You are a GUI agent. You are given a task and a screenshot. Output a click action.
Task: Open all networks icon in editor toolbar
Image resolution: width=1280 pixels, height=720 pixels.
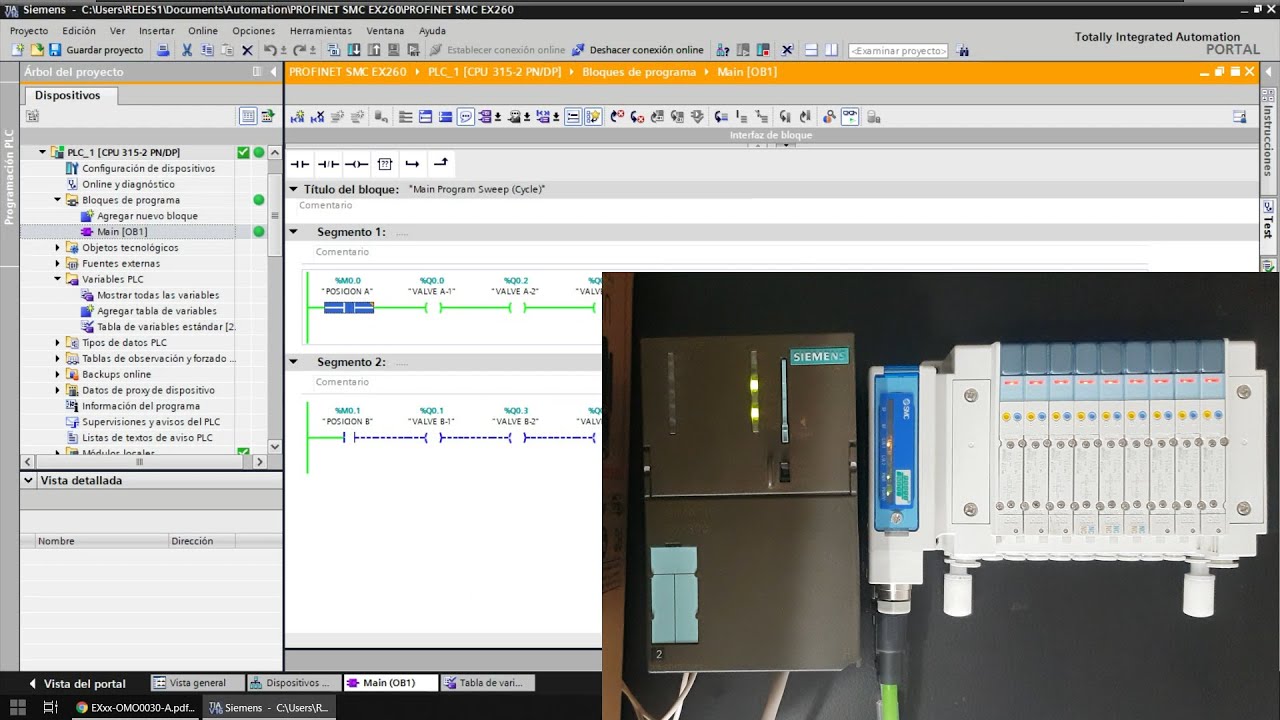(x=426, y=117)
